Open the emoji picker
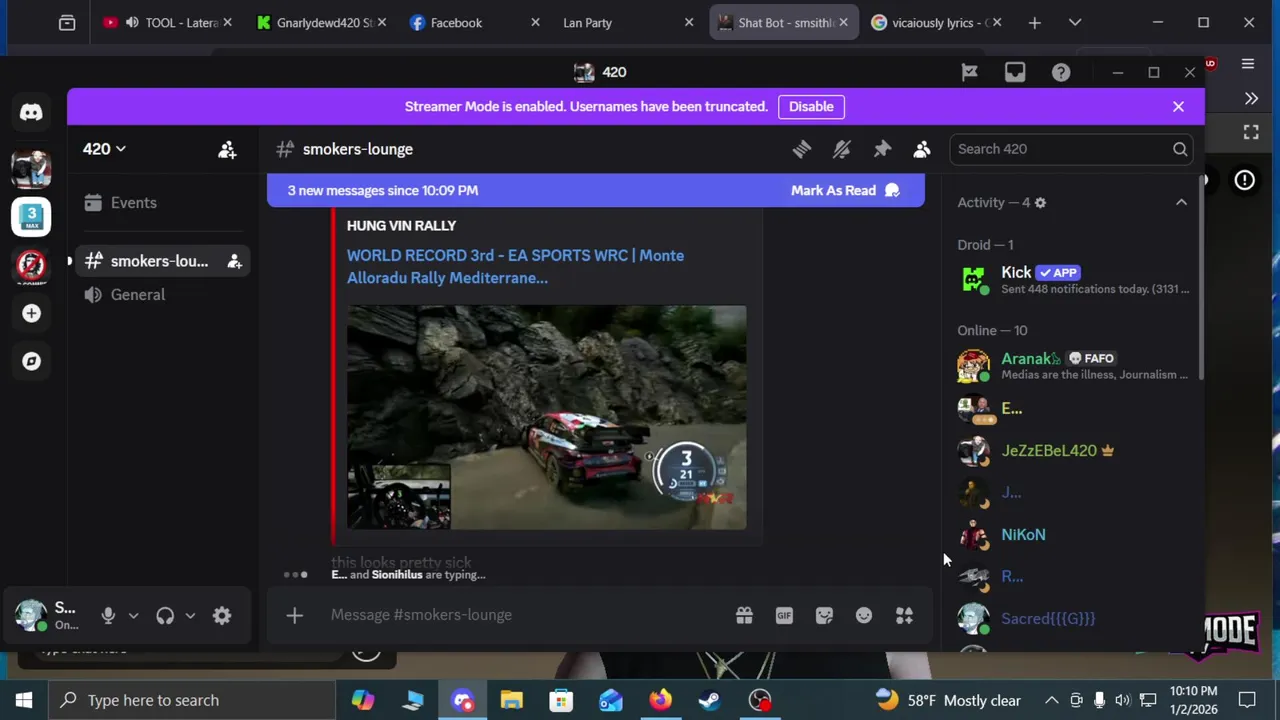This screenshot has height=720, width=1280. click(864, 615)
